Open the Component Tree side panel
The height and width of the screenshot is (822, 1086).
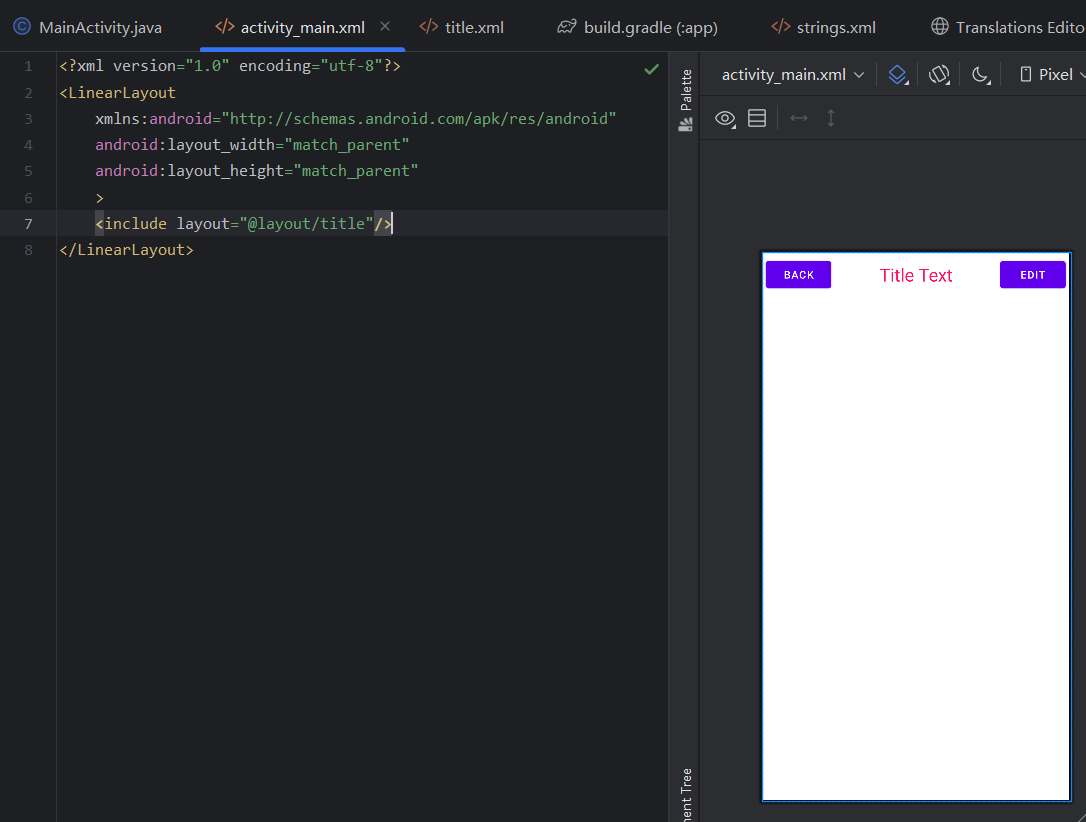(x=686, y=793)
